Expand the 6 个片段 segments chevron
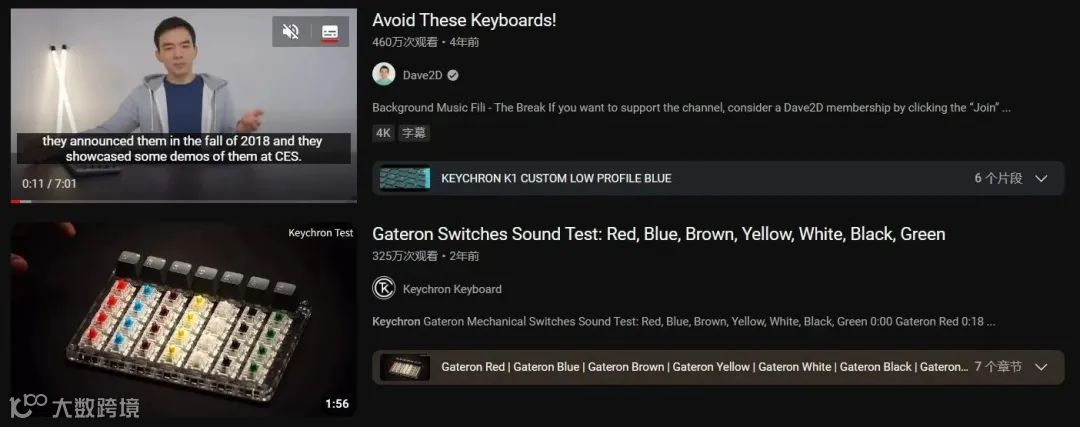The image size is (1080, 427). (x=1041, y=178)
